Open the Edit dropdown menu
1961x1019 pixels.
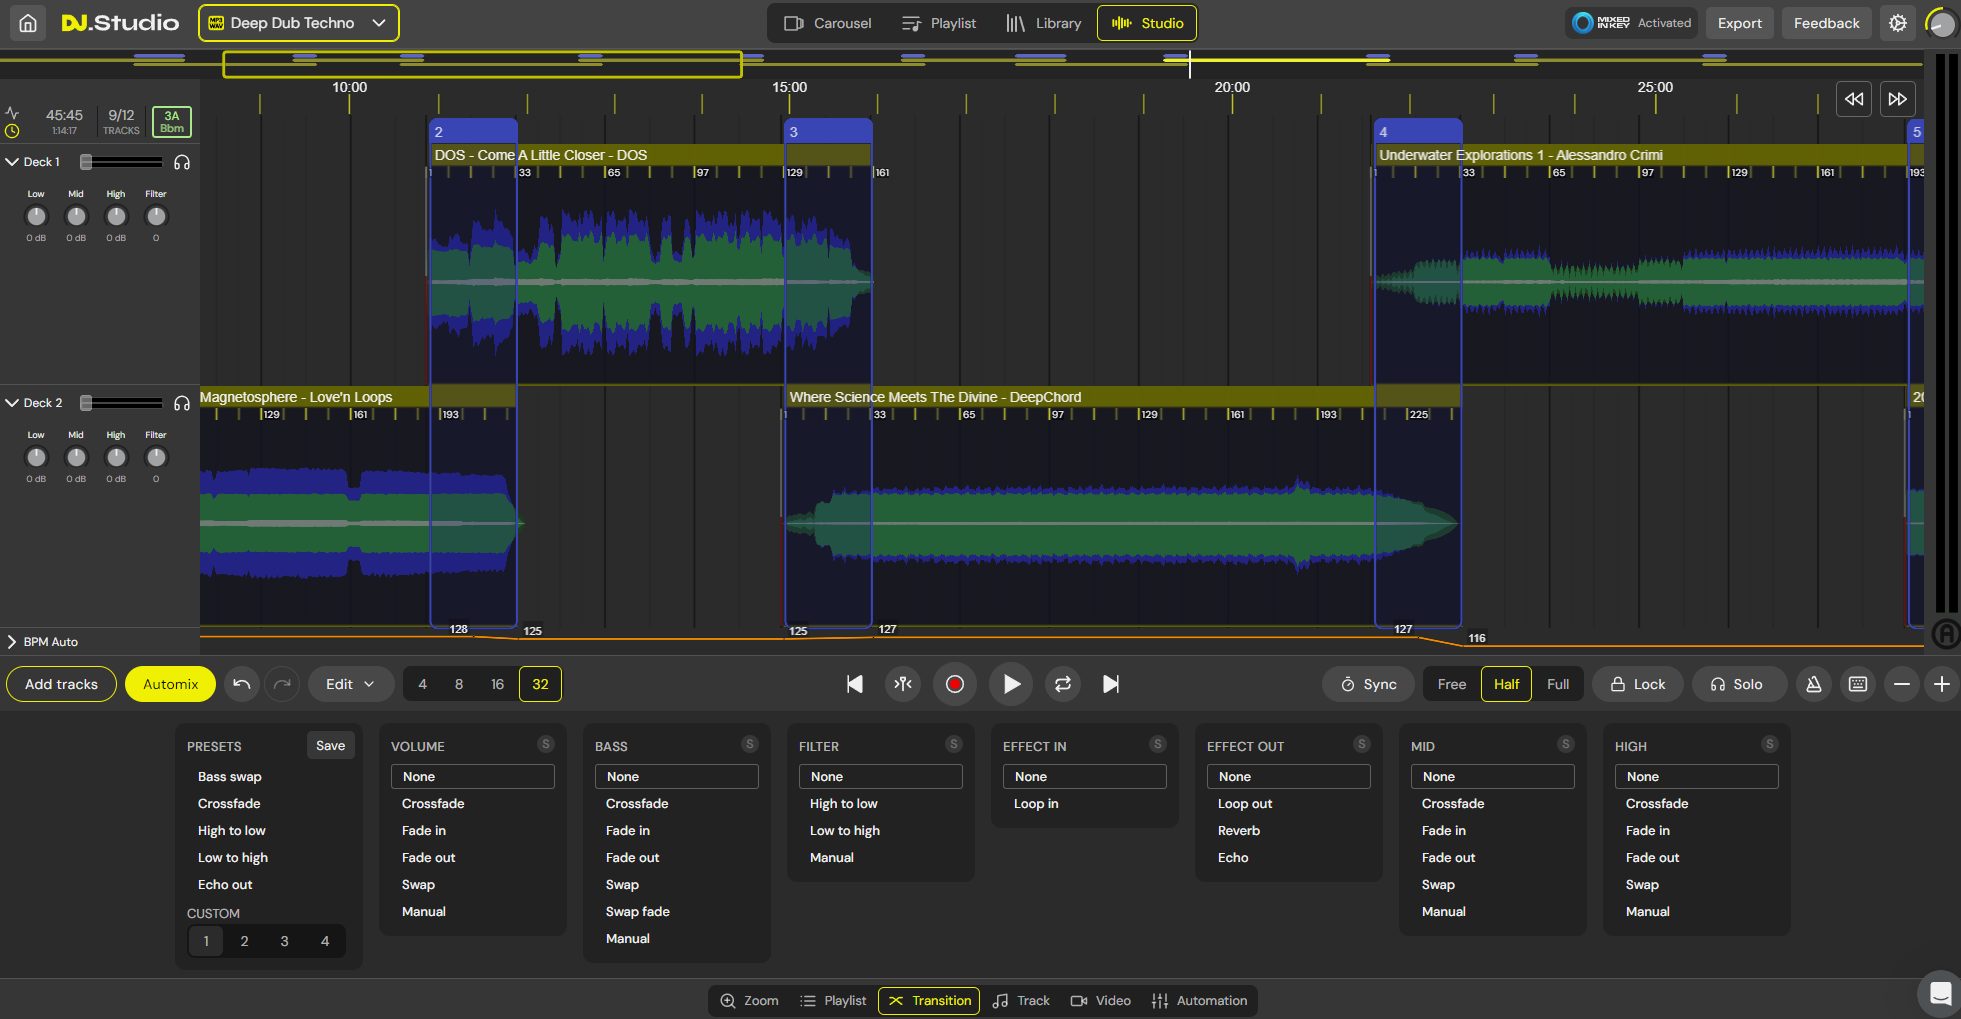click(x=350, y=684)
